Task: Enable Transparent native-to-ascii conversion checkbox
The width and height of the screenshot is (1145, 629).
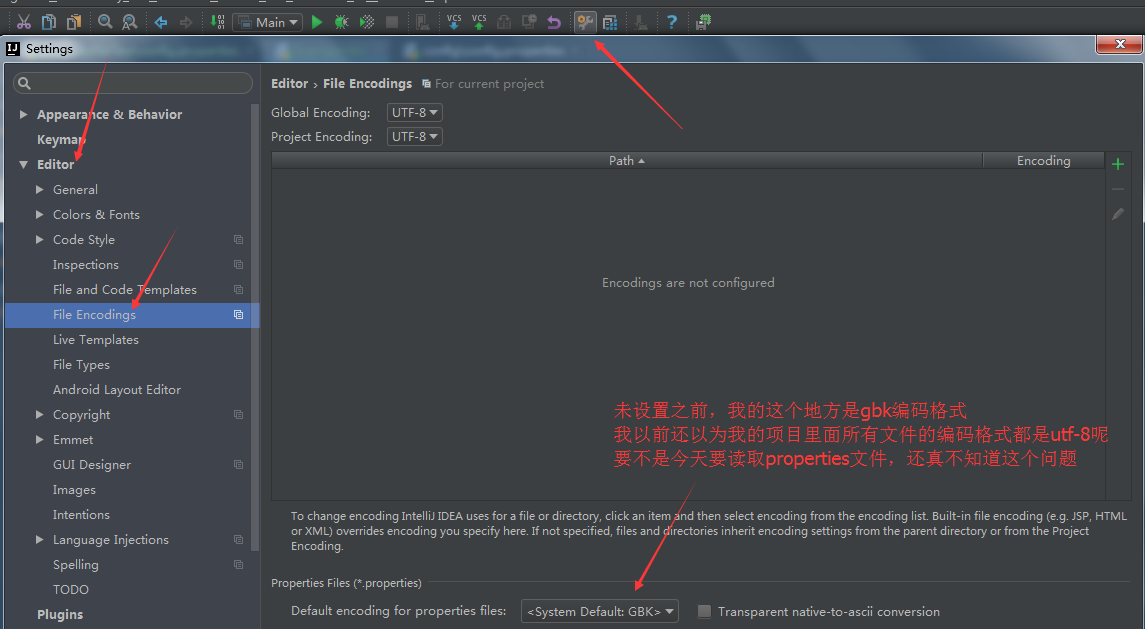Action: [x=704, y=611]
